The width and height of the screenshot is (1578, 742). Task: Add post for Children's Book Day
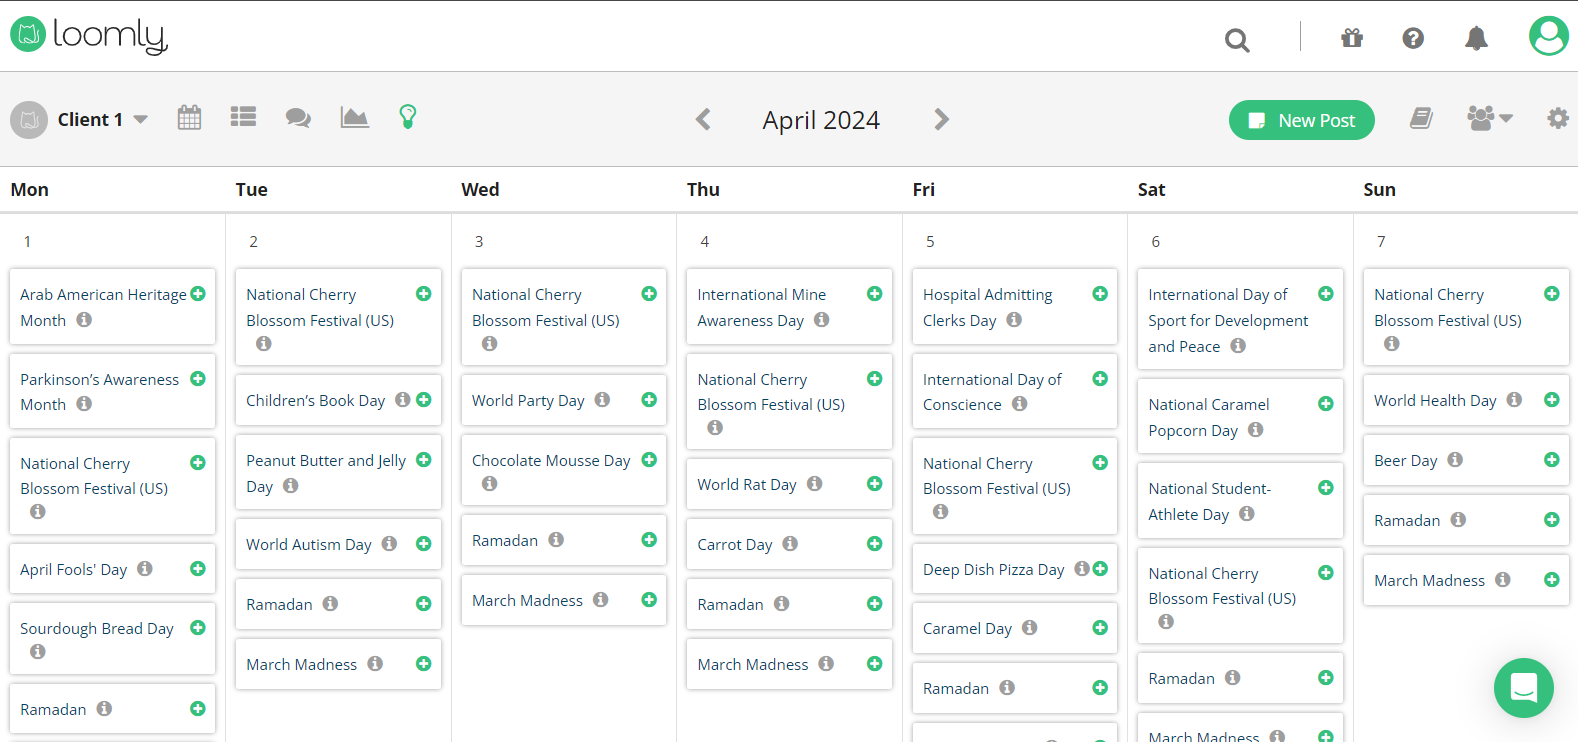[424, 400]
